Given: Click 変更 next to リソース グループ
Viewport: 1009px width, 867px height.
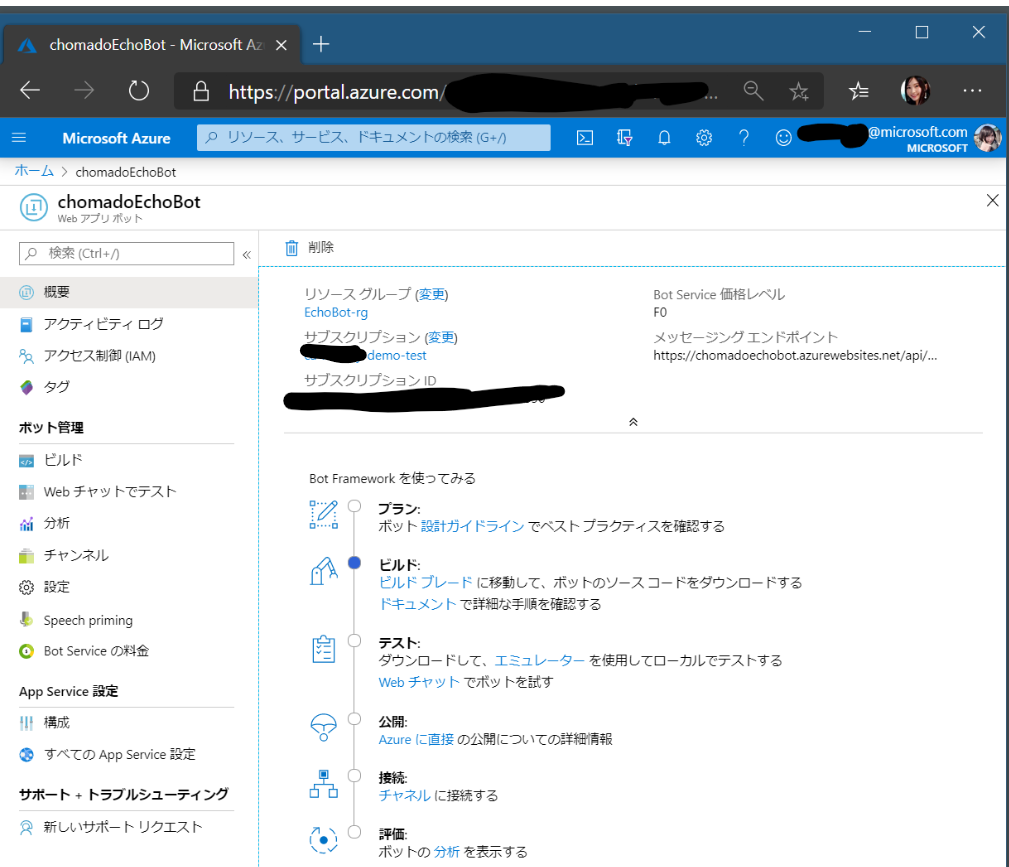Looking at the screenshot, I should (431, 294).
